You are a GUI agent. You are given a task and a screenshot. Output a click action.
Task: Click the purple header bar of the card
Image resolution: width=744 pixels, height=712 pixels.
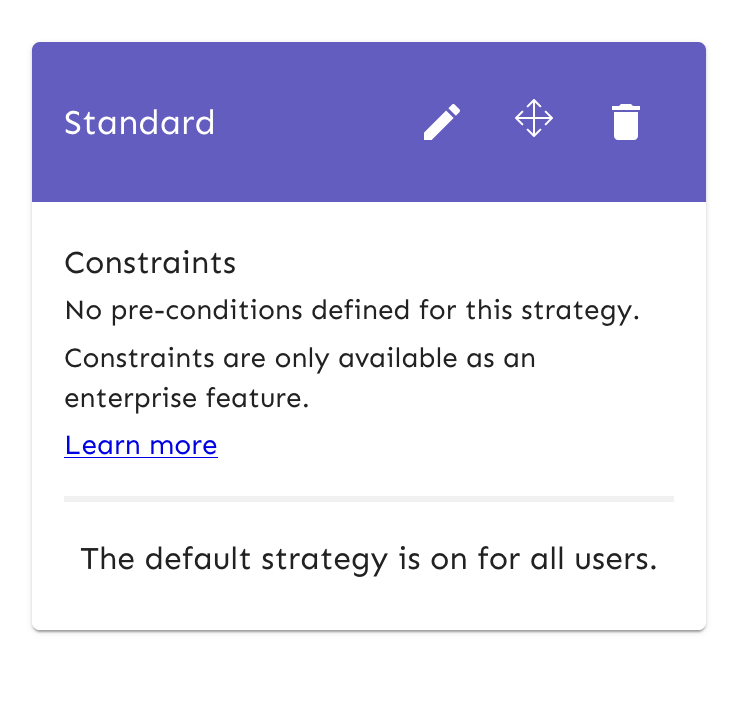point(369,122)
